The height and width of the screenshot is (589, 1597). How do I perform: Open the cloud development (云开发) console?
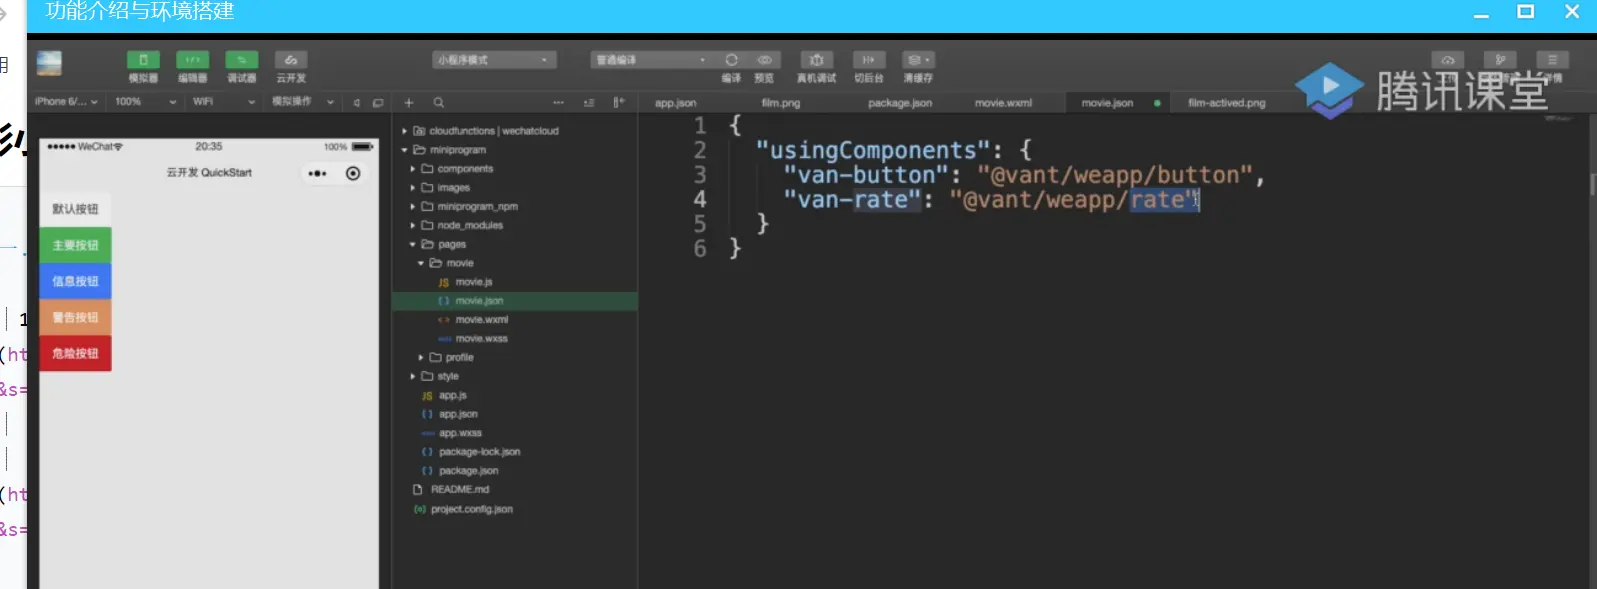291,60
